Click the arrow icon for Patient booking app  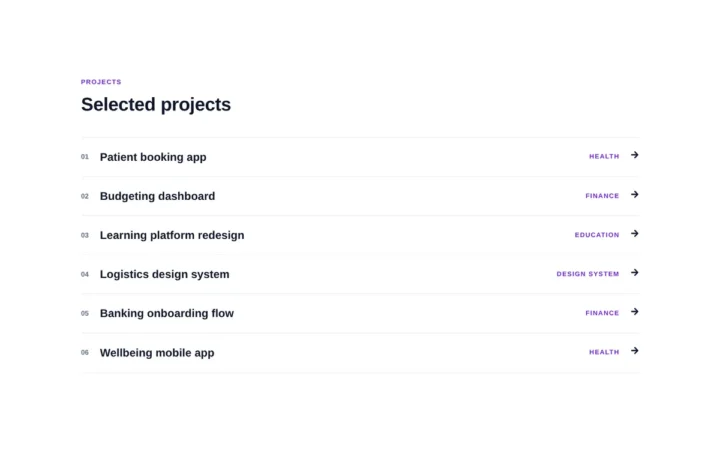point(635,155)
